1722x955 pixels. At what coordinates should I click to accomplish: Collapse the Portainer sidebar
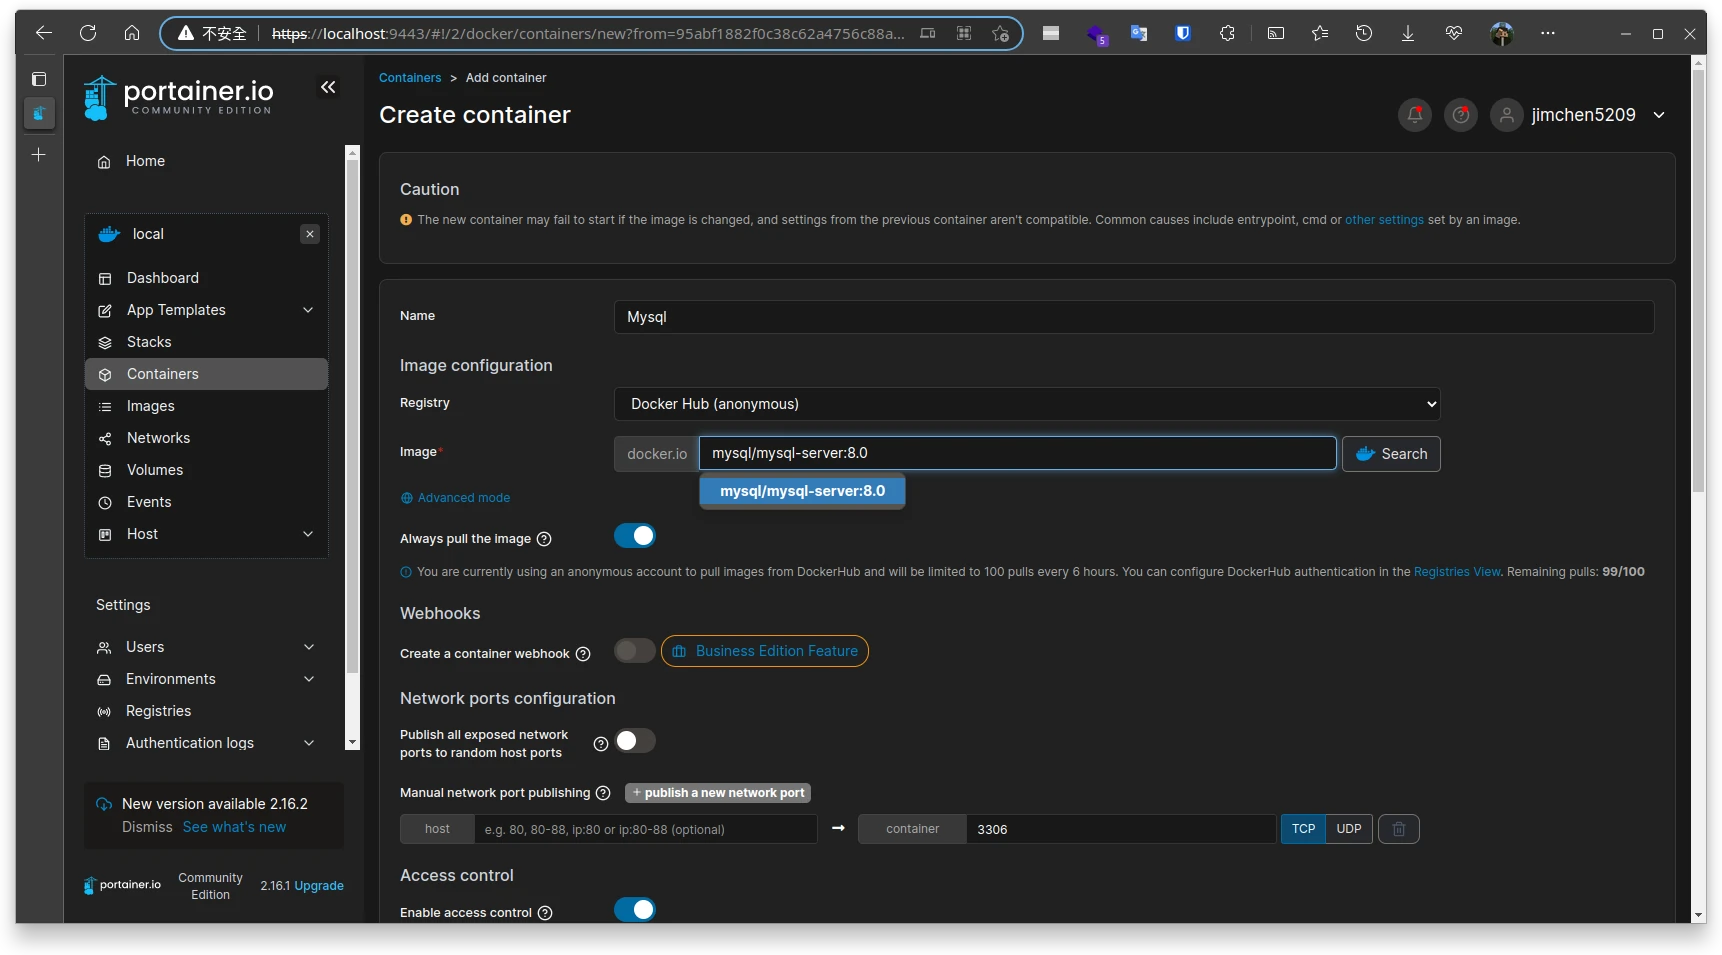click(x=328, y=88)
